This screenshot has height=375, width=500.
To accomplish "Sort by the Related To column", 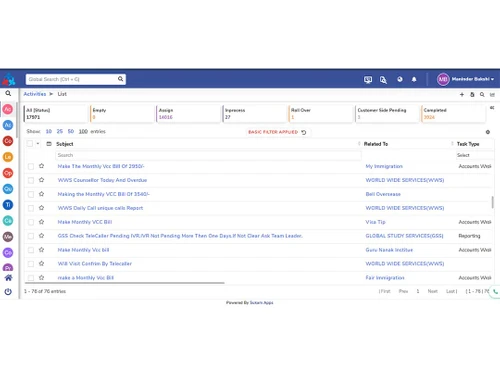I will [x=376, y=144].
